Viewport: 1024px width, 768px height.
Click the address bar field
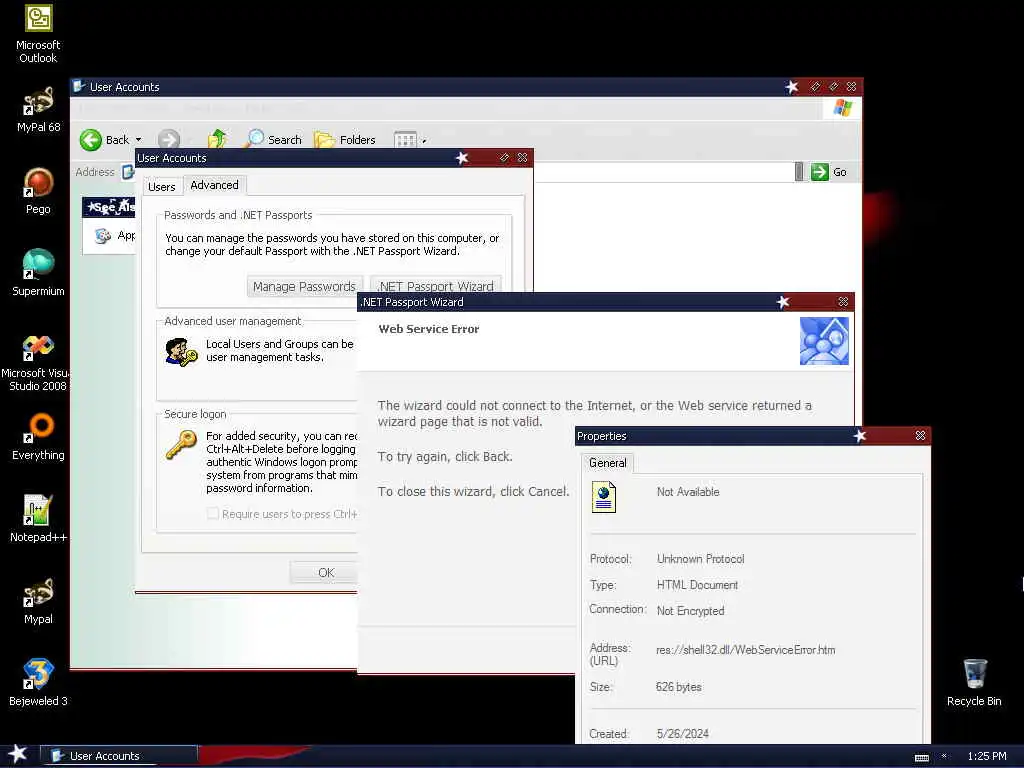click(663, 172)
